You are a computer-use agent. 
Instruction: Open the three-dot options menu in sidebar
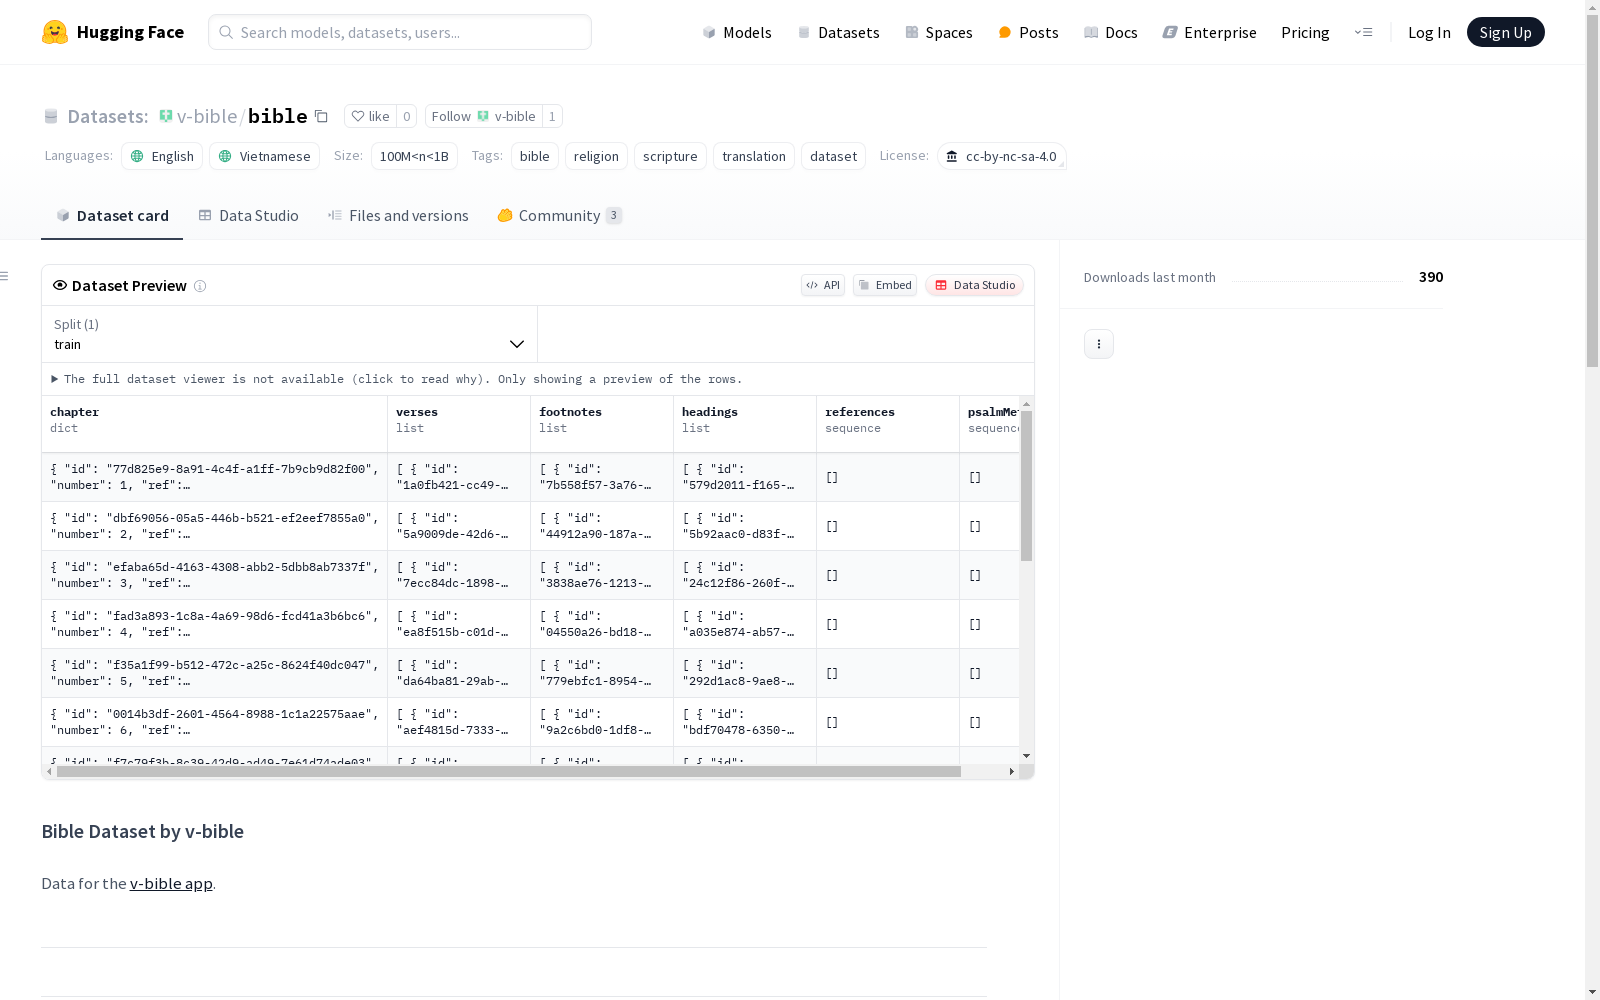point(1099,344)
